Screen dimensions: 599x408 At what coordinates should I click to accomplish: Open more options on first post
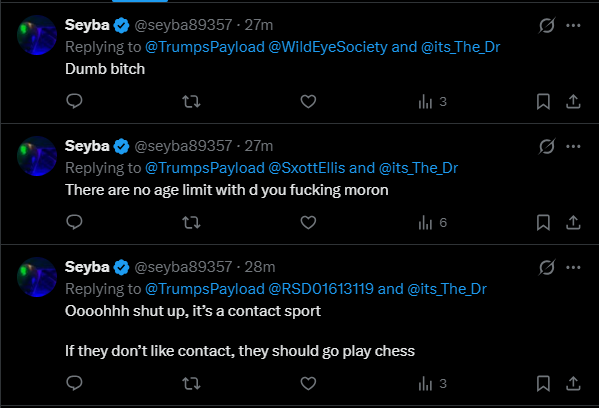coord(573,26)
